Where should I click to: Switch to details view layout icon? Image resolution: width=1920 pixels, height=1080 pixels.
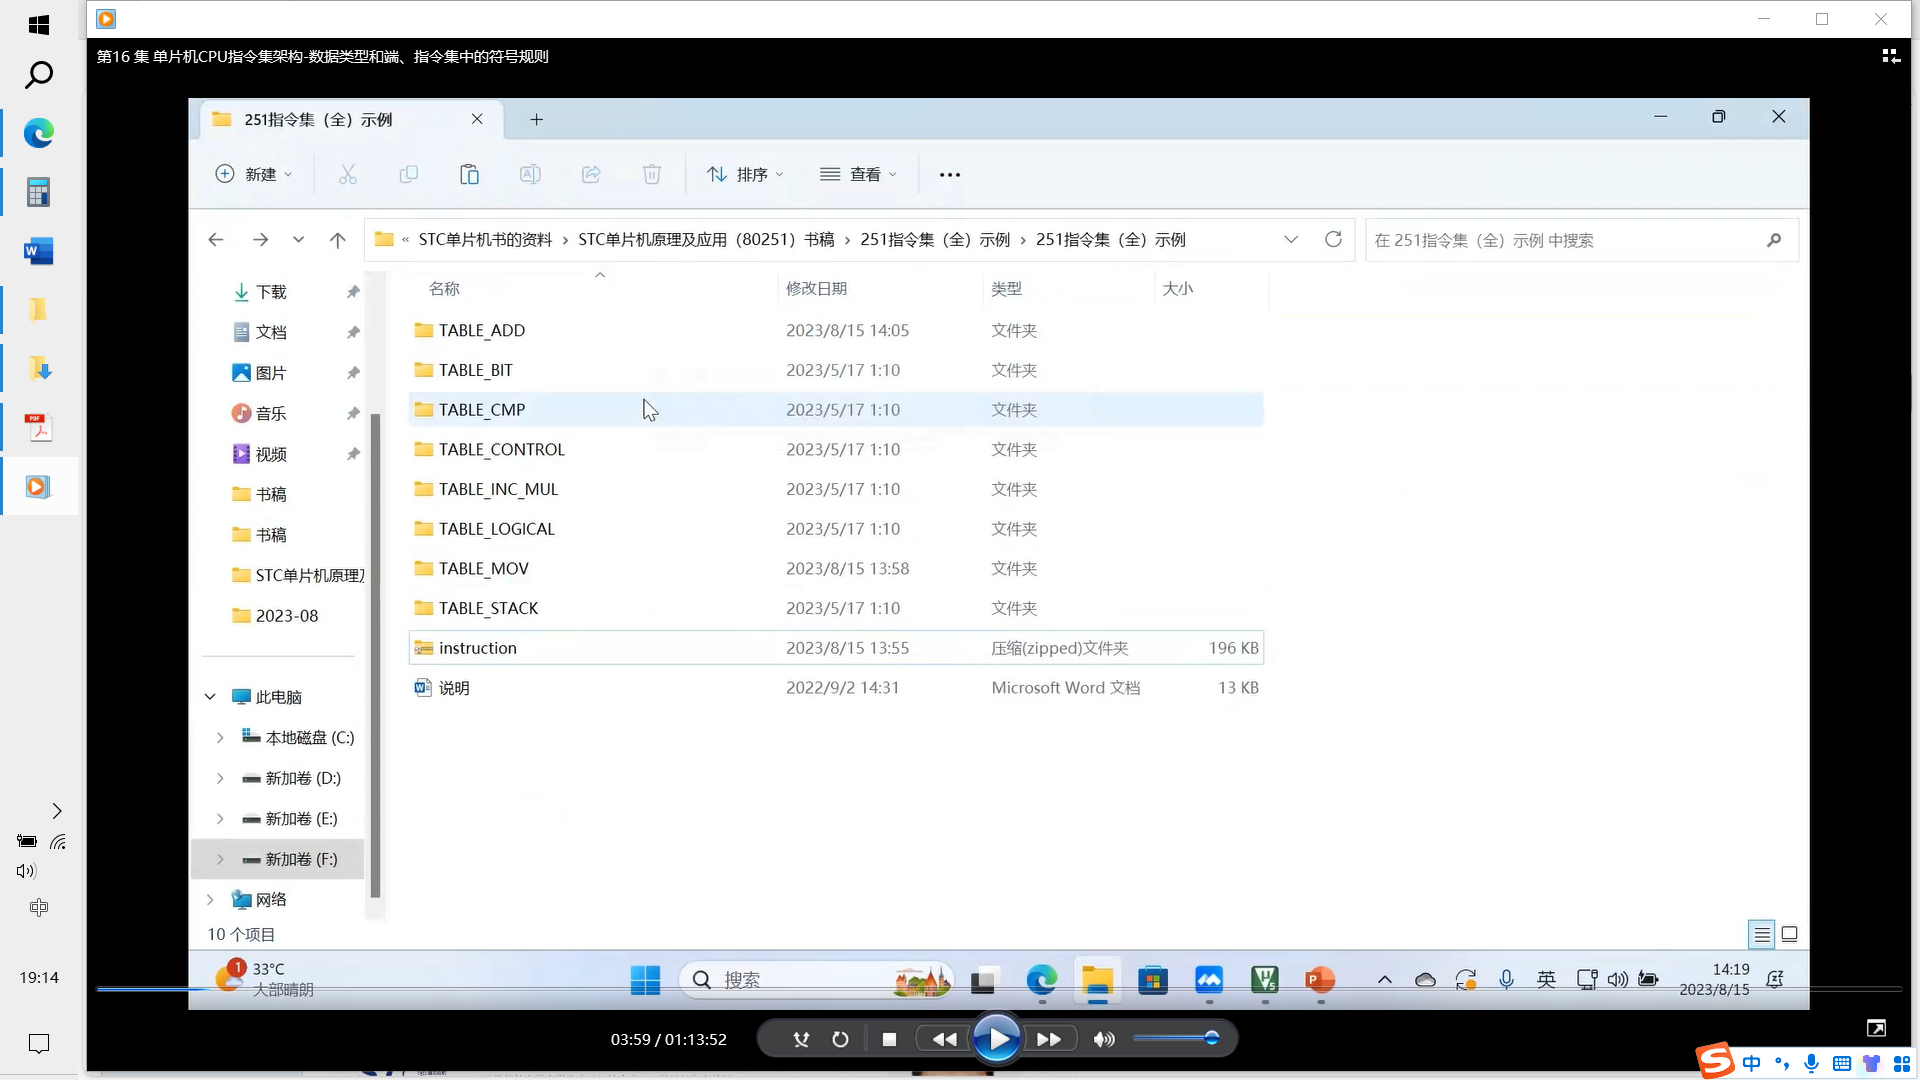(x=1762, y=935)
